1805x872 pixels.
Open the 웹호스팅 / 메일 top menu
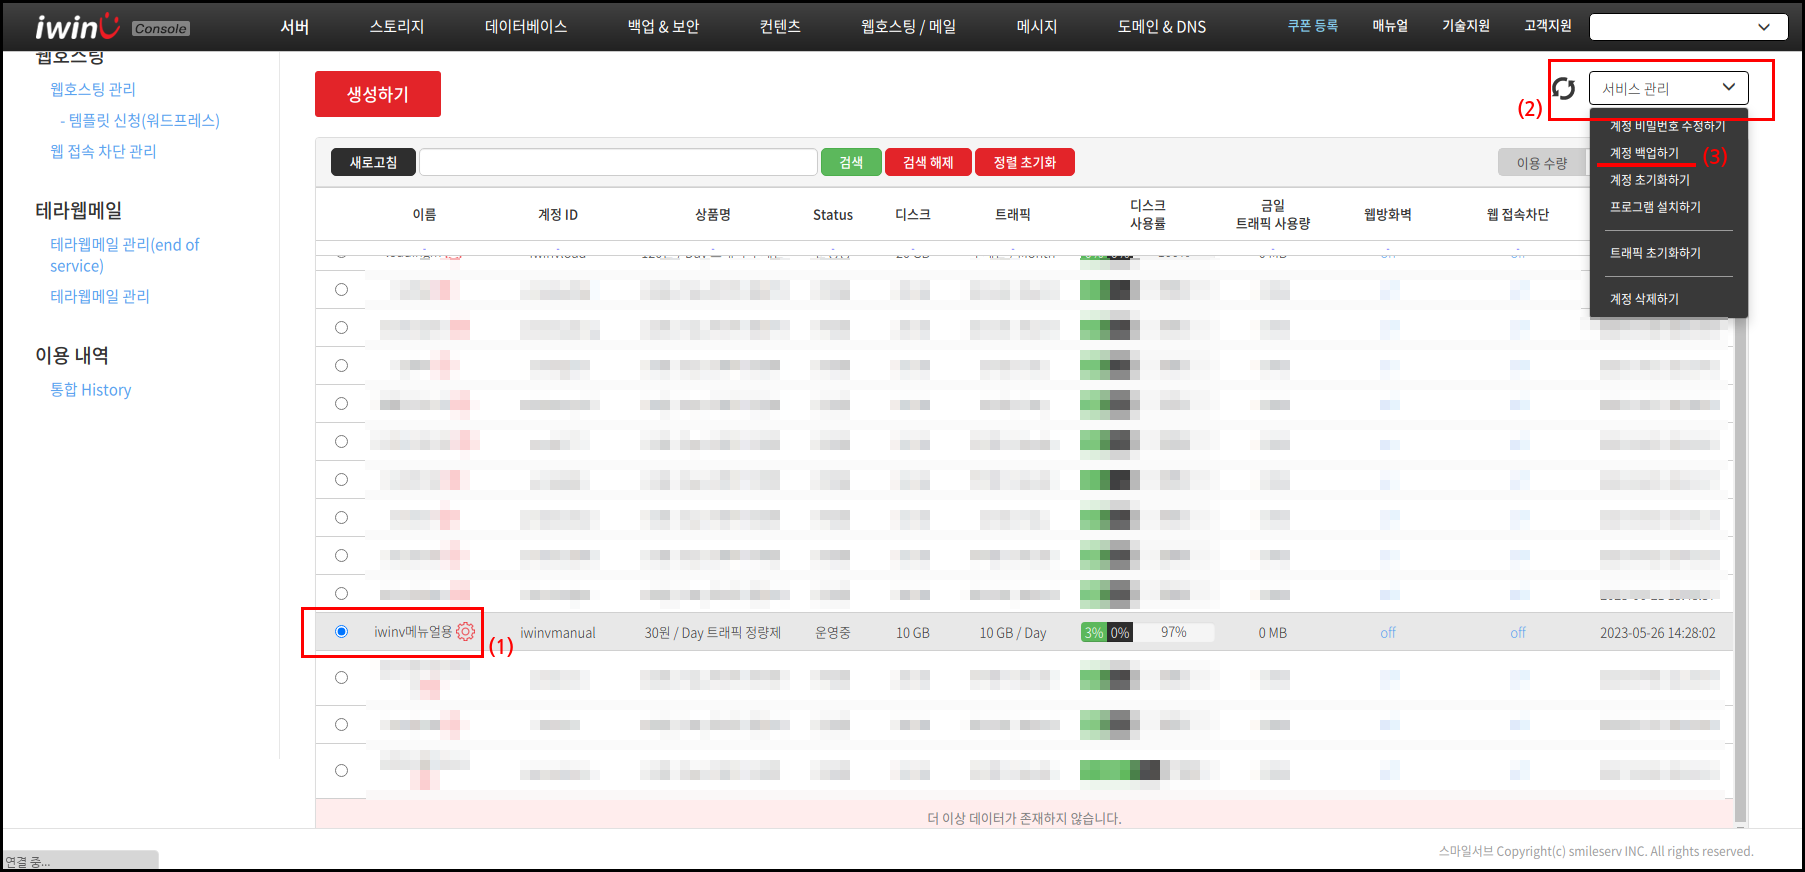[x=908, y=27]
